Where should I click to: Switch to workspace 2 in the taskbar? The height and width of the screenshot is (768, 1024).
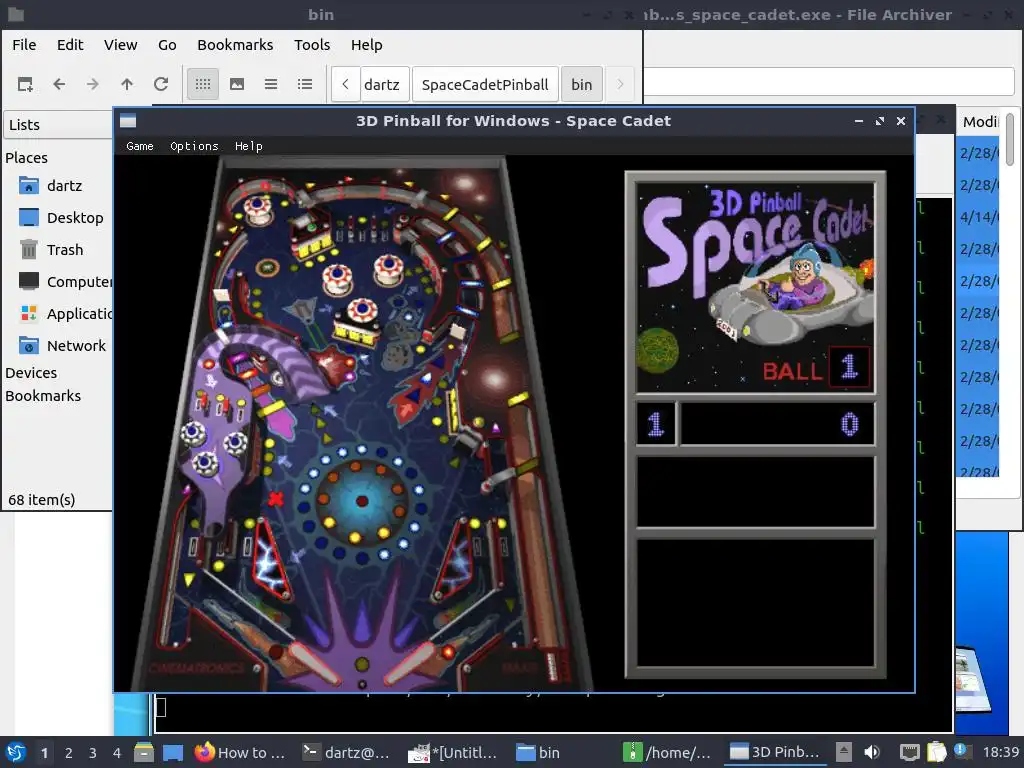[69, 753]
